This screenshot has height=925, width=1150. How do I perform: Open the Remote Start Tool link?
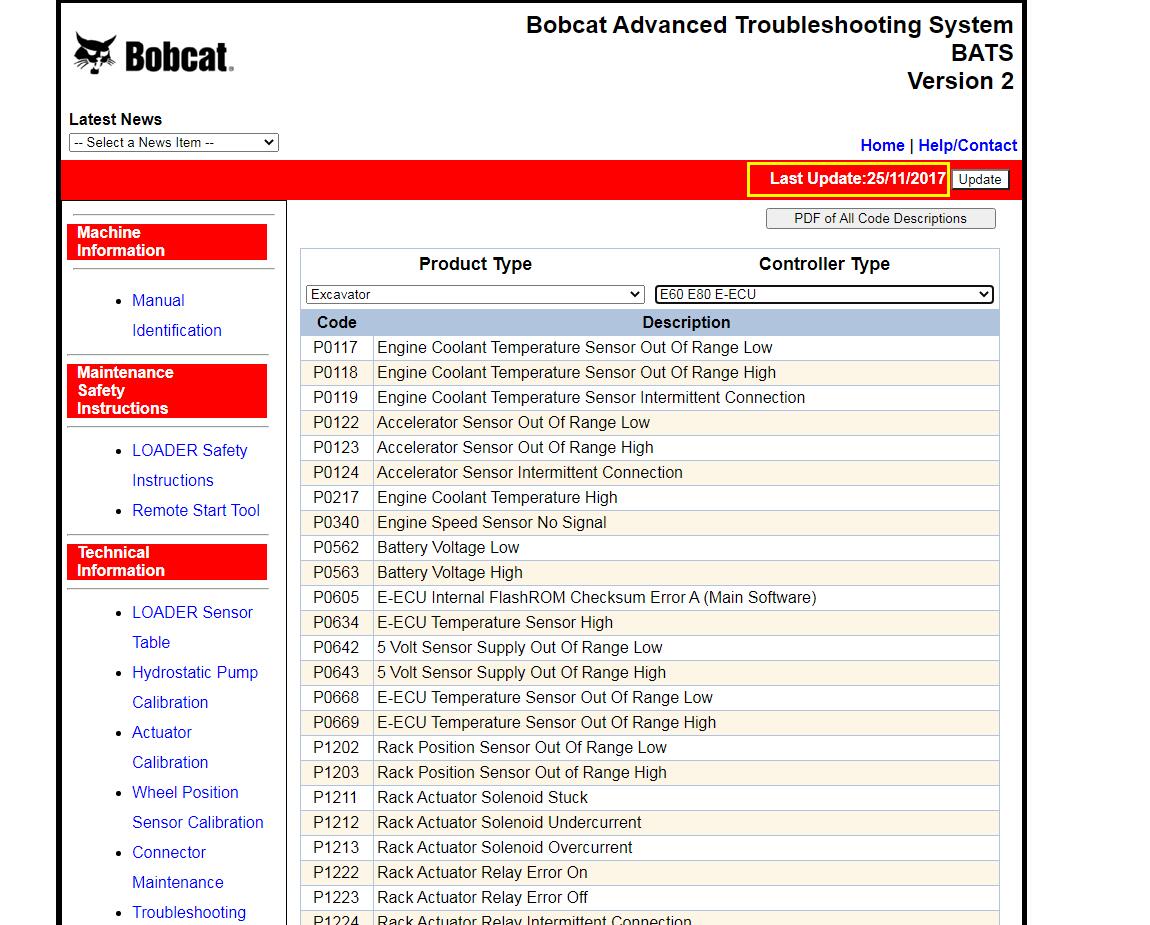(196, 511)
